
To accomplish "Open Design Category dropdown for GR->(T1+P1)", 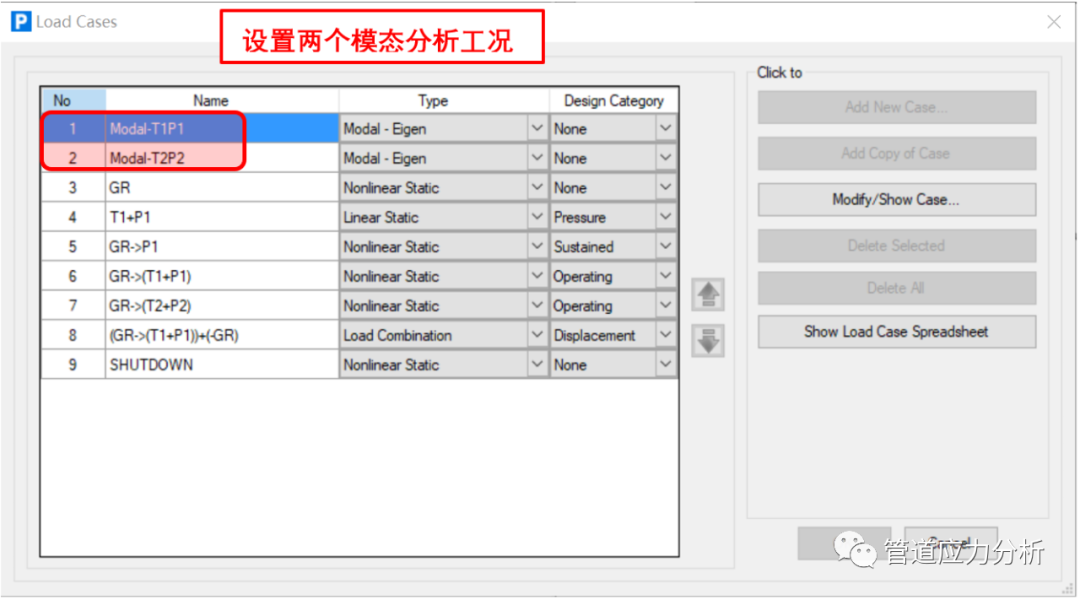I will pyautogui.click(x=665, y=276).
